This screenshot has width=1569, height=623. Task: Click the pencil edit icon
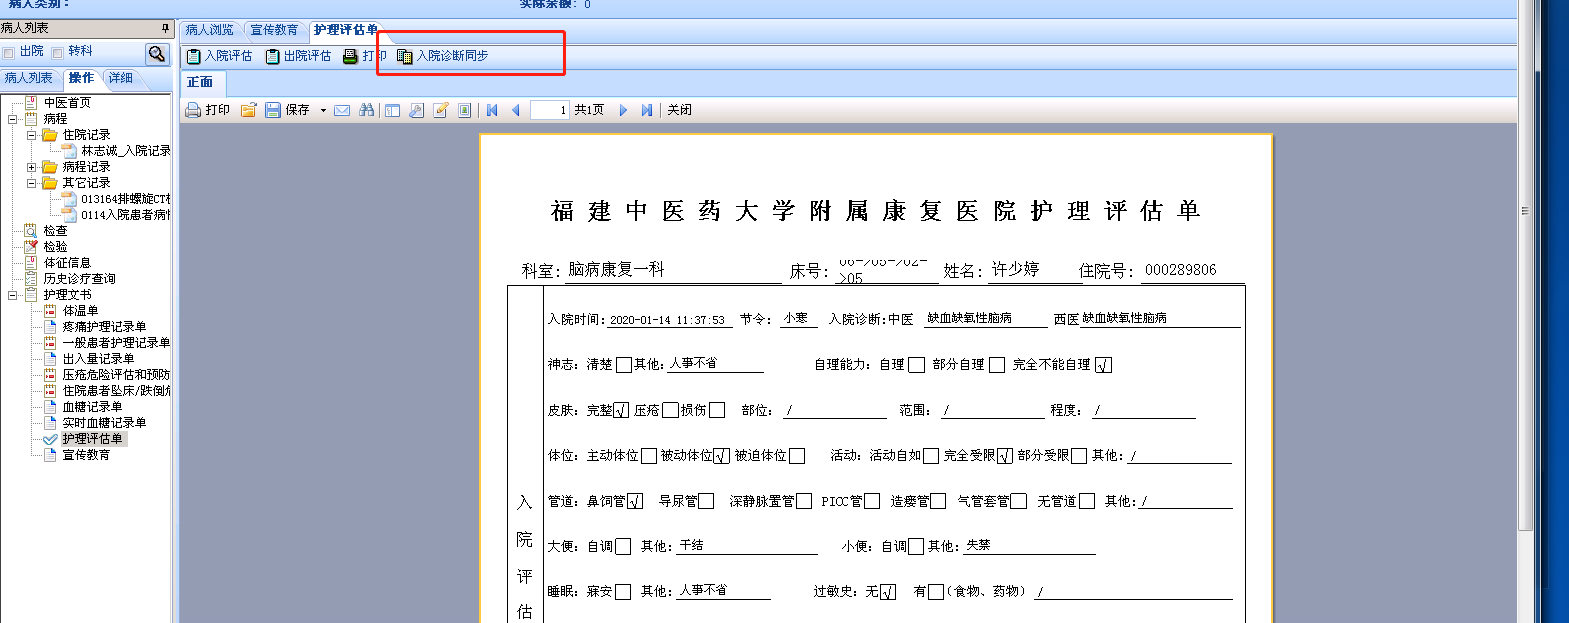click(x=441, y=110)
